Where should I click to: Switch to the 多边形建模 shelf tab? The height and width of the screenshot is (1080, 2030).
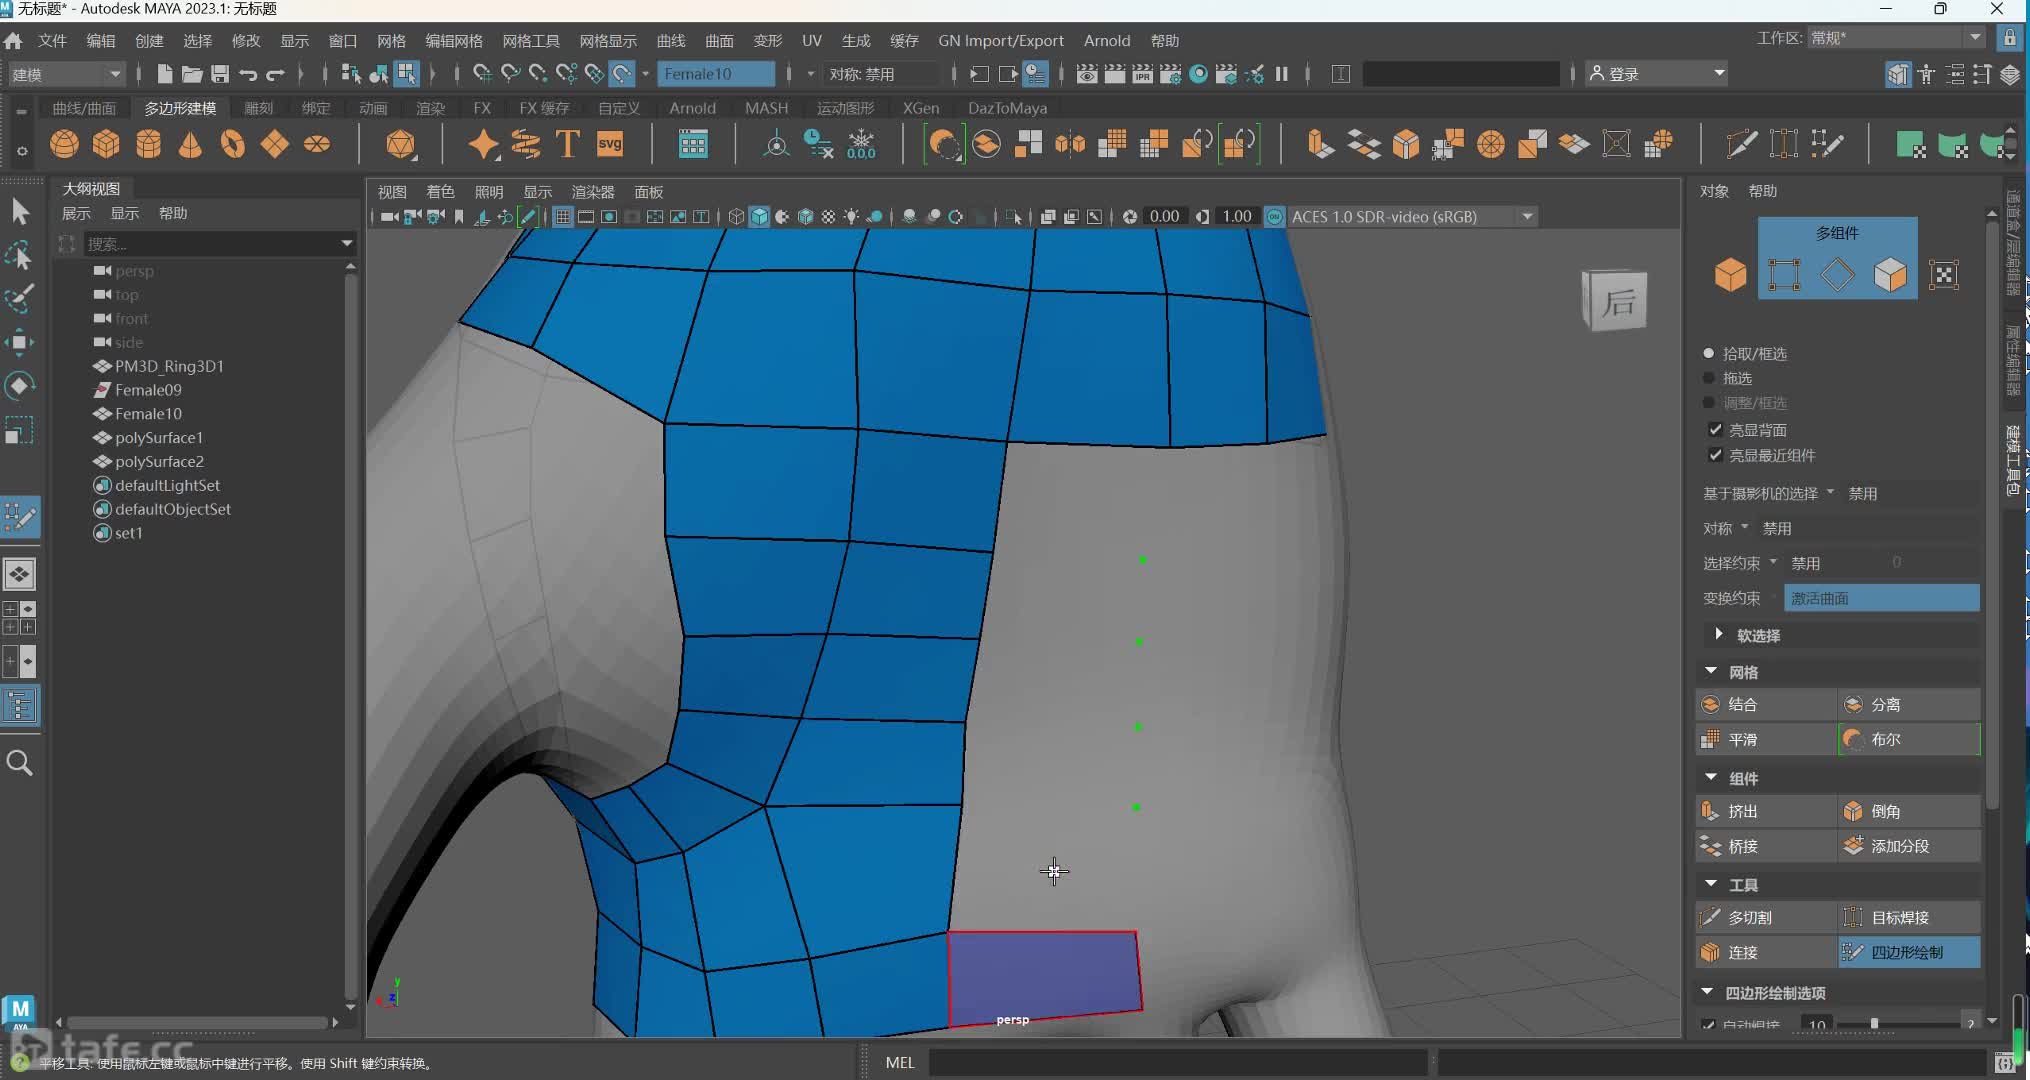pyautogui.click(x=180, y=108)
